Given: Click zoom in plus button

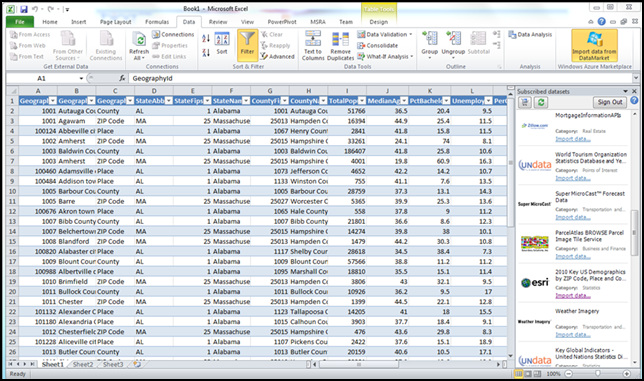Looking at the screenshot, I should tap(626, 374).
